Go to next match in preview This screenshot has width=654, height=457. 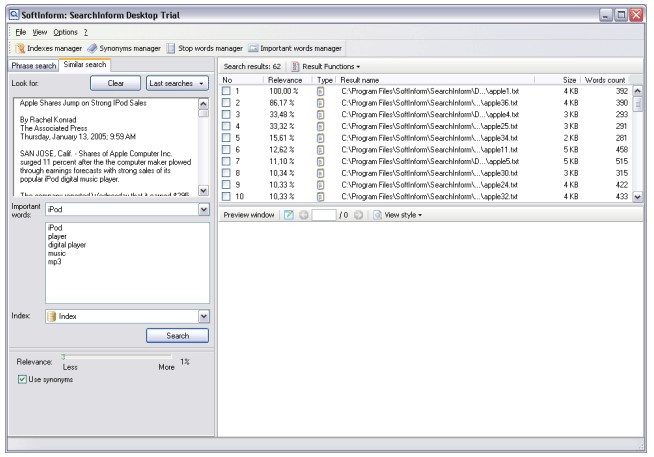pyautogui.click(x=358, y=215)
